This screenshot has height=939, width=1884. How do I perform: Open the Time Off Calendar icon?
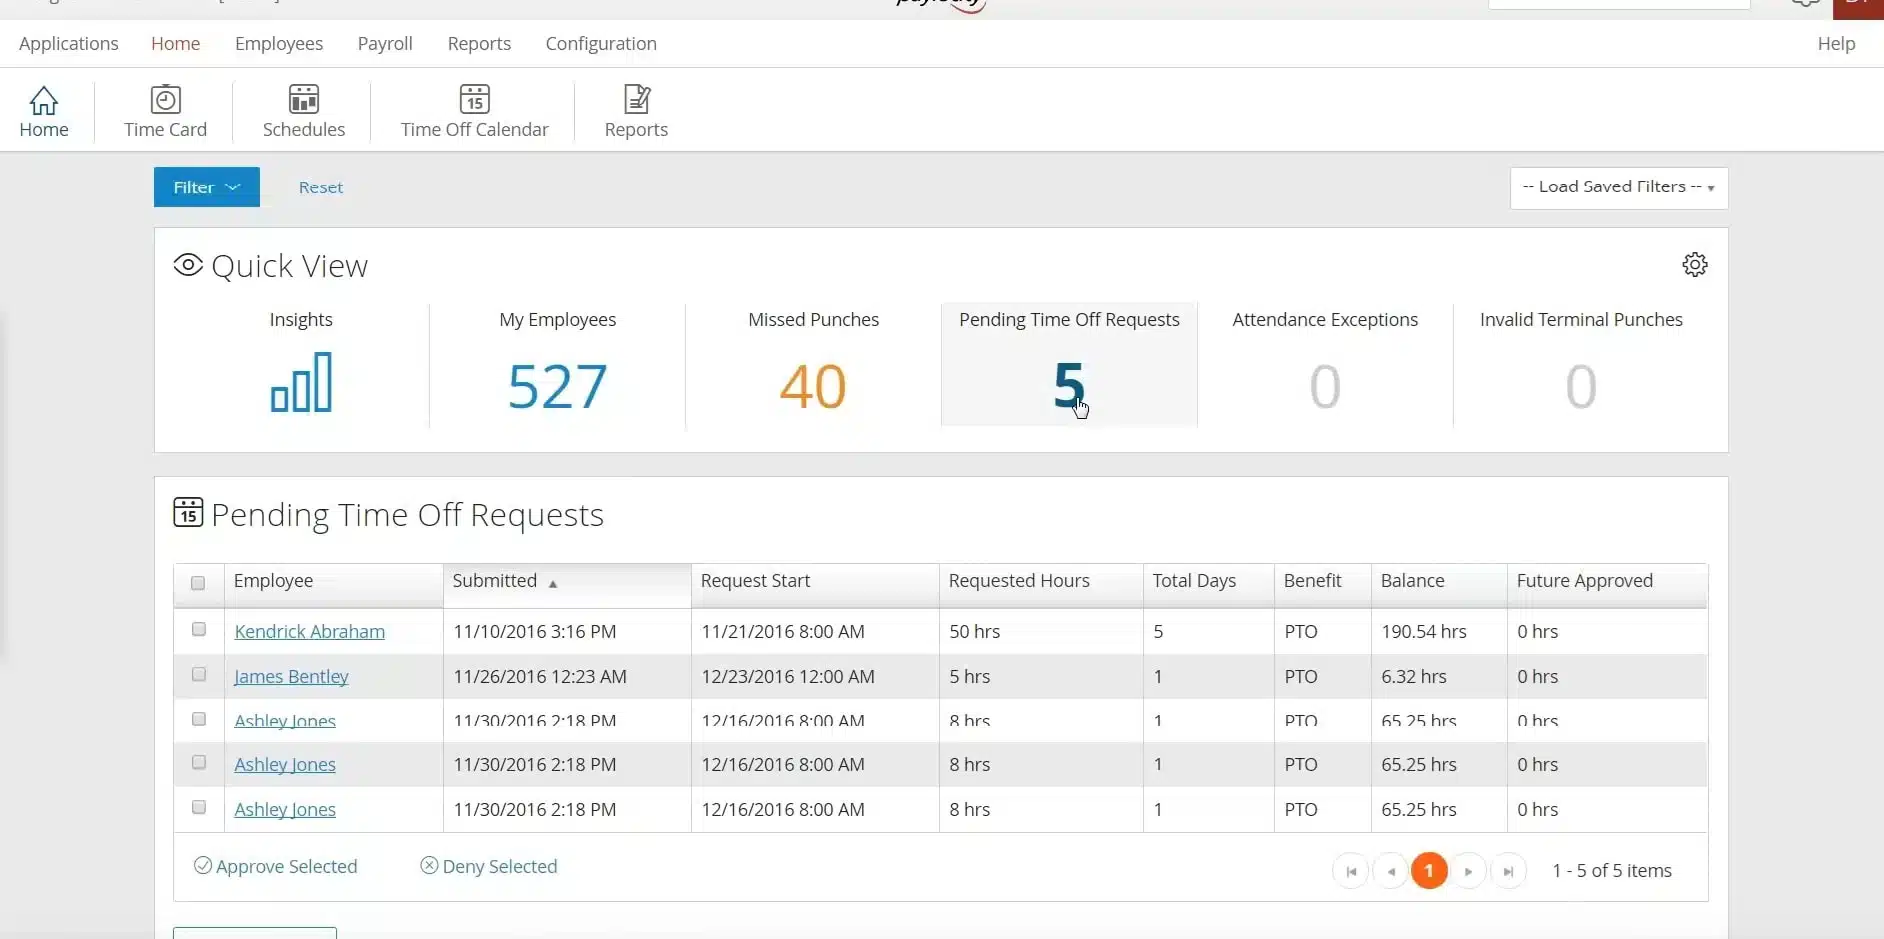pos(474,100)
